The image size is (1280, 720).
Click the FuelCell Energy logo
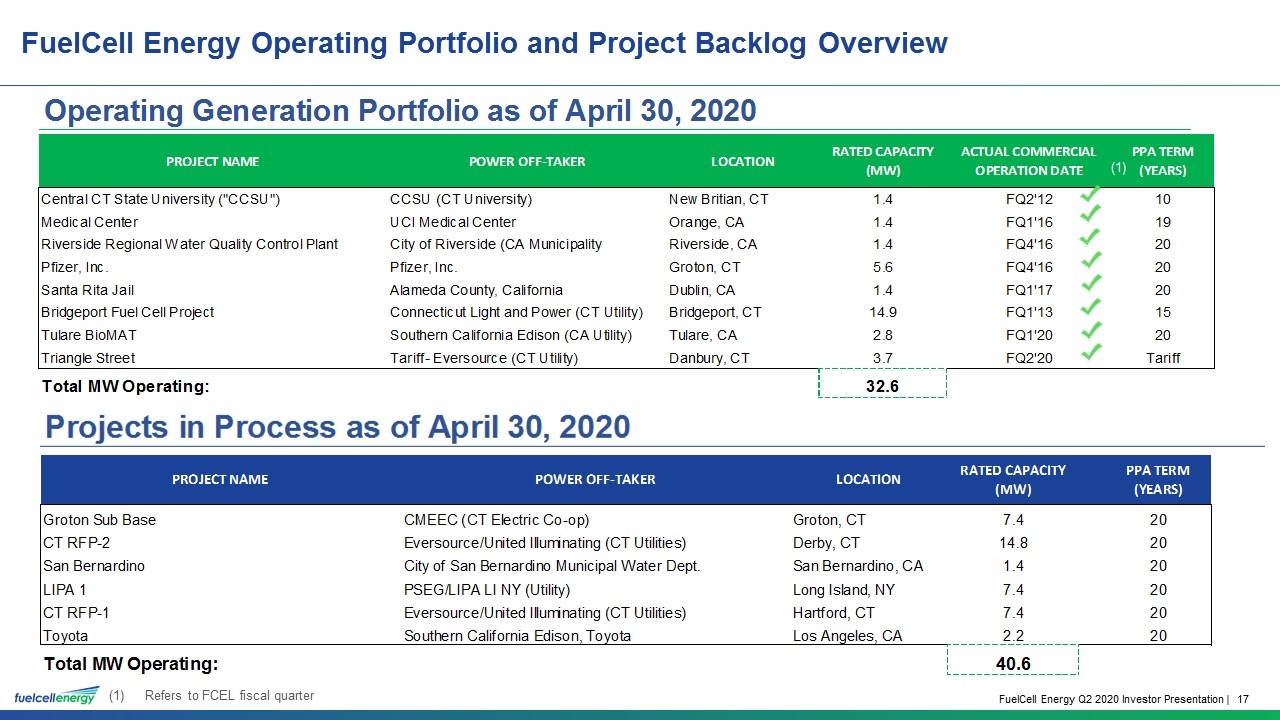56,696
